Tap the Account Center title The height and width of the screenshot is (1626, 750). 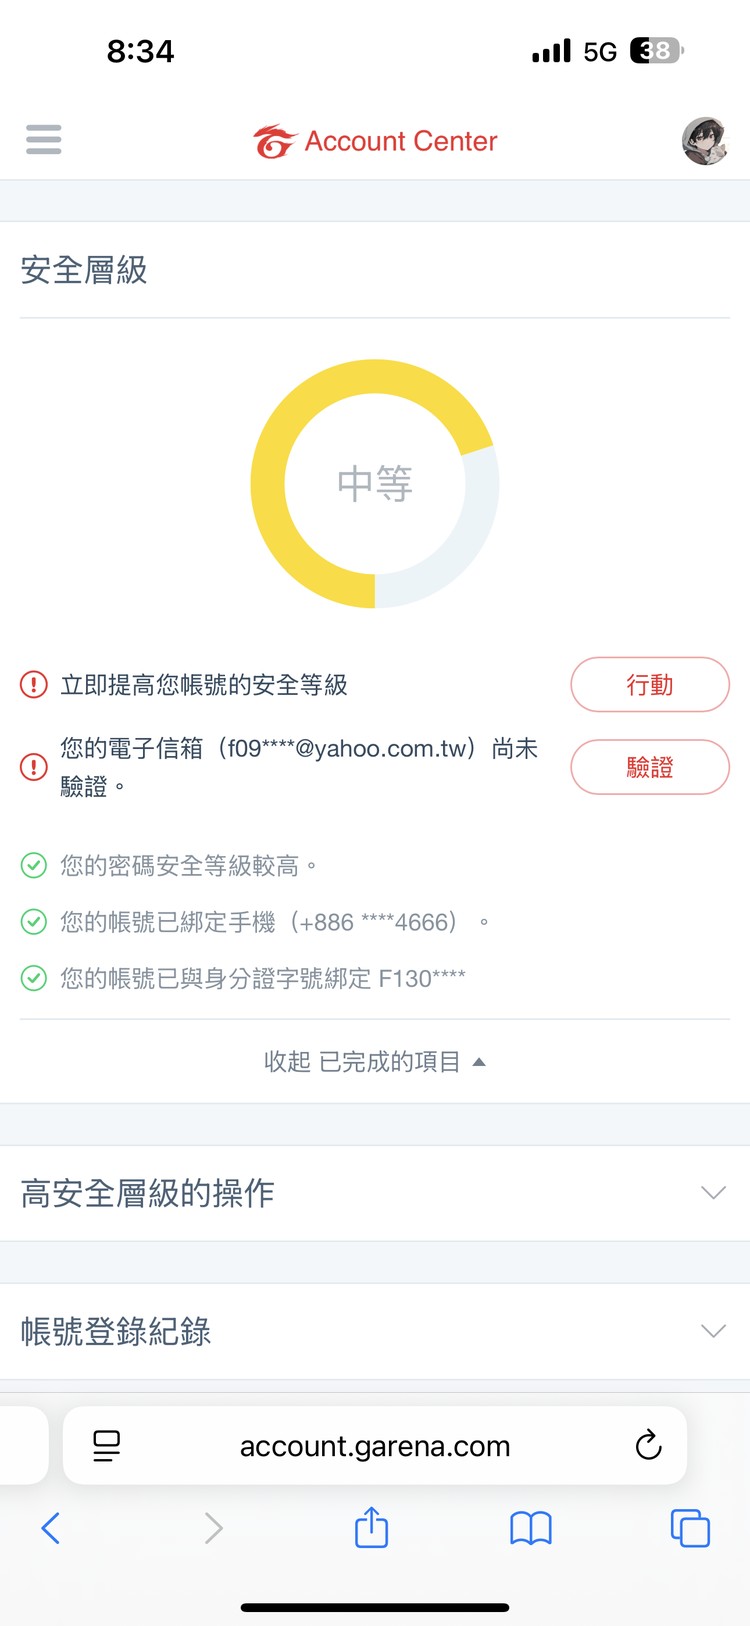pos(400,142)
